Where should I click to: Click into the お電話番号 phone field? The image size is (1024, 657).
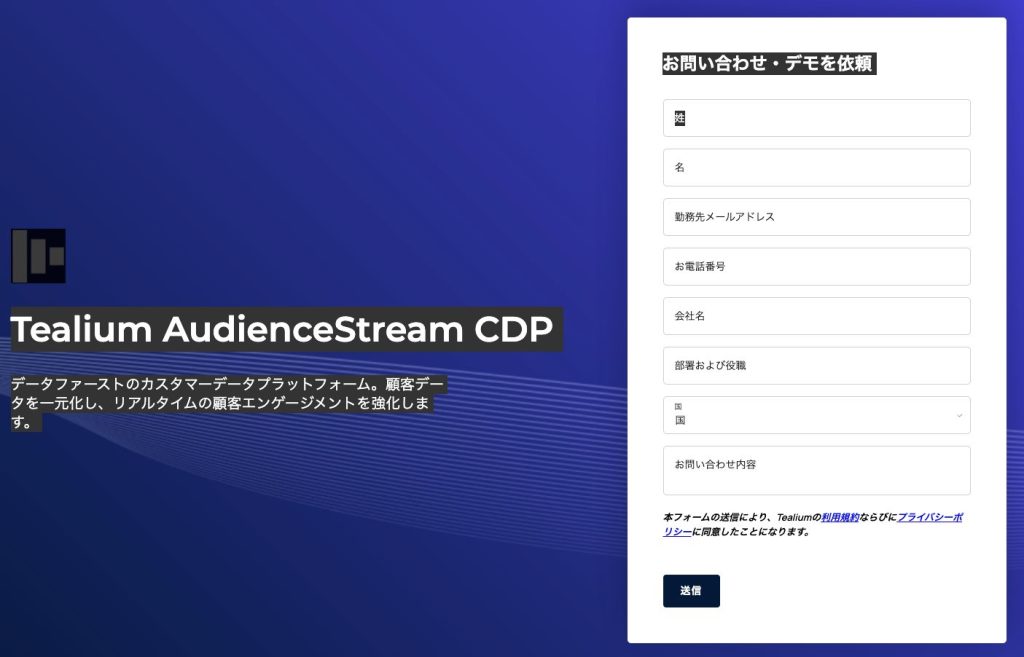click(x=816, y=267)
